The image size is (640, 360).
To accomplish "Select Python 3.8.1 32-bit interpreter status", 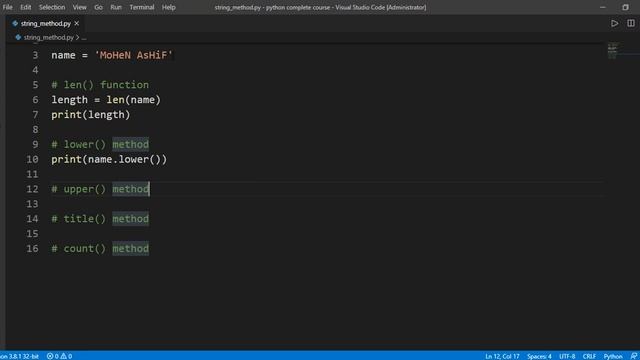I will coord(19,356).
